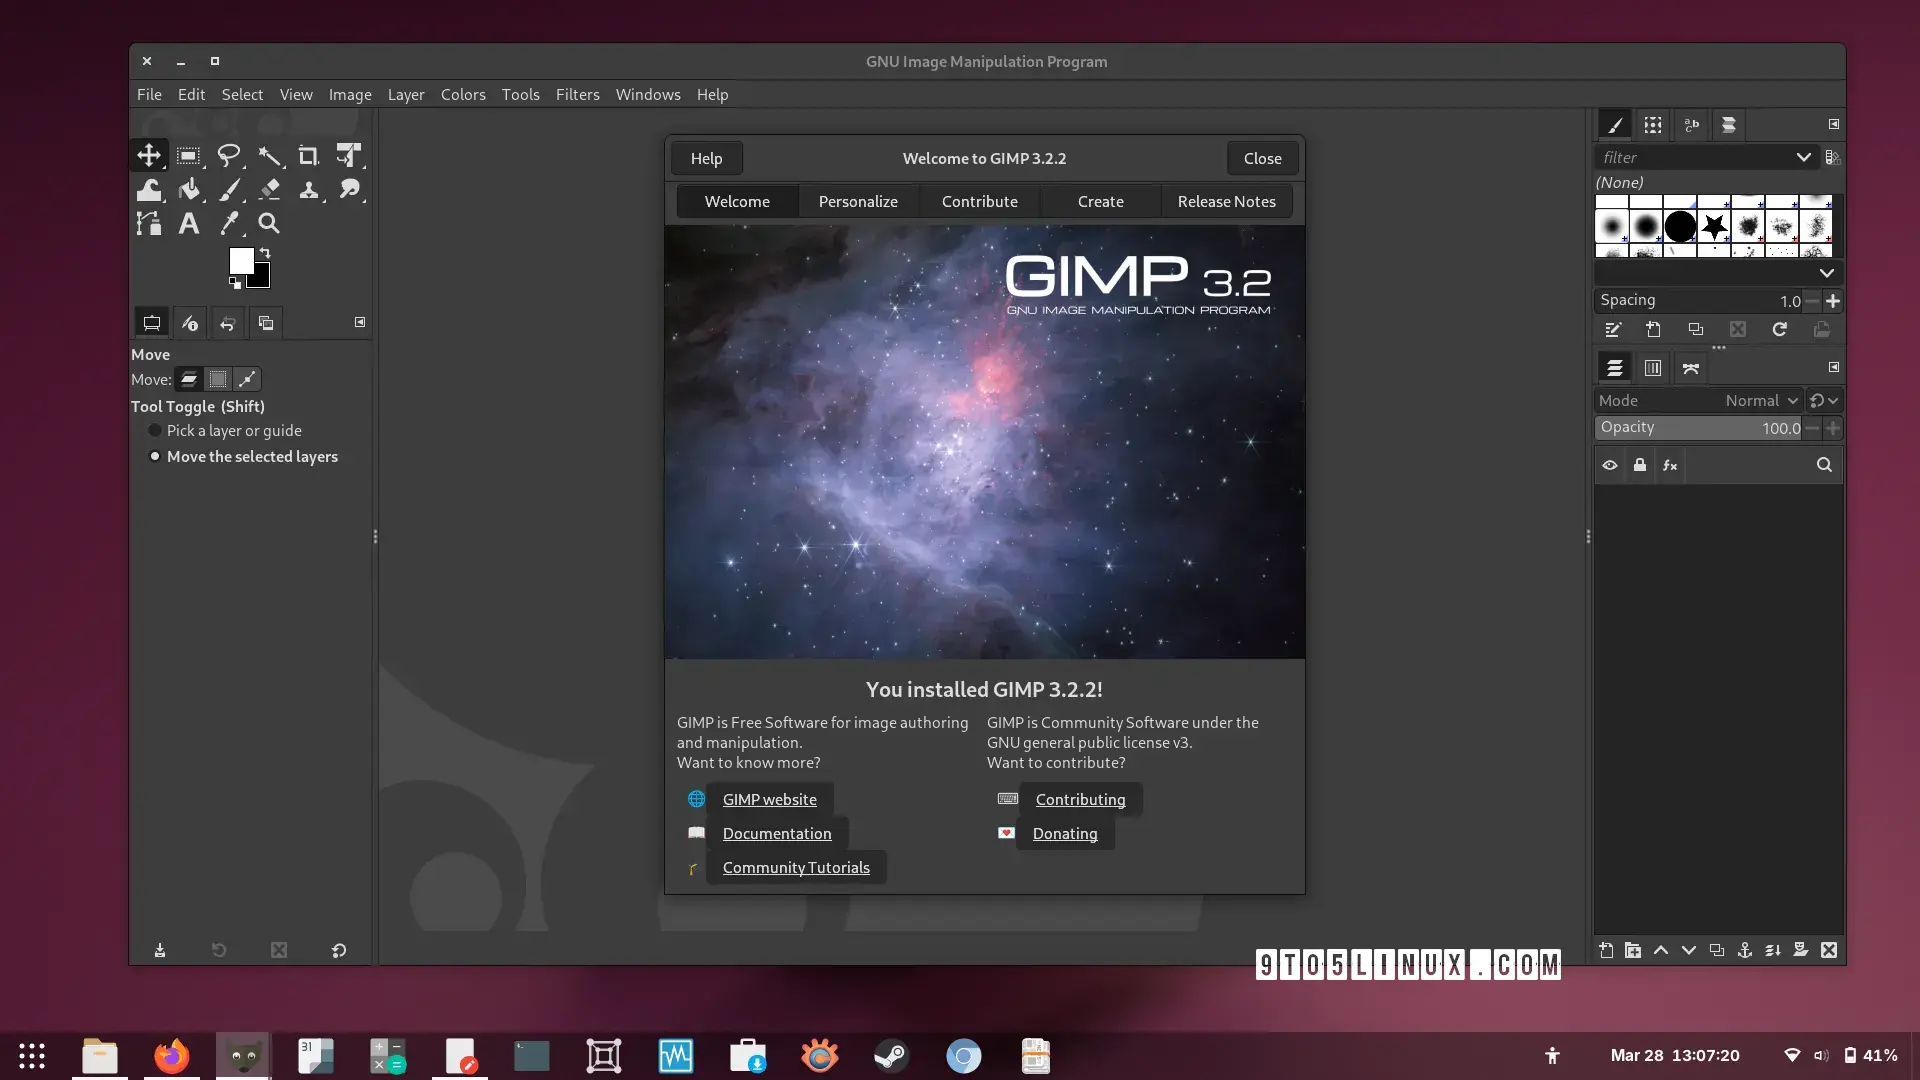The image size is (1920, 1080).
Task: Open the brush filter dropdown arrow
Action: pyautogui.click(x=1803, y=158)
